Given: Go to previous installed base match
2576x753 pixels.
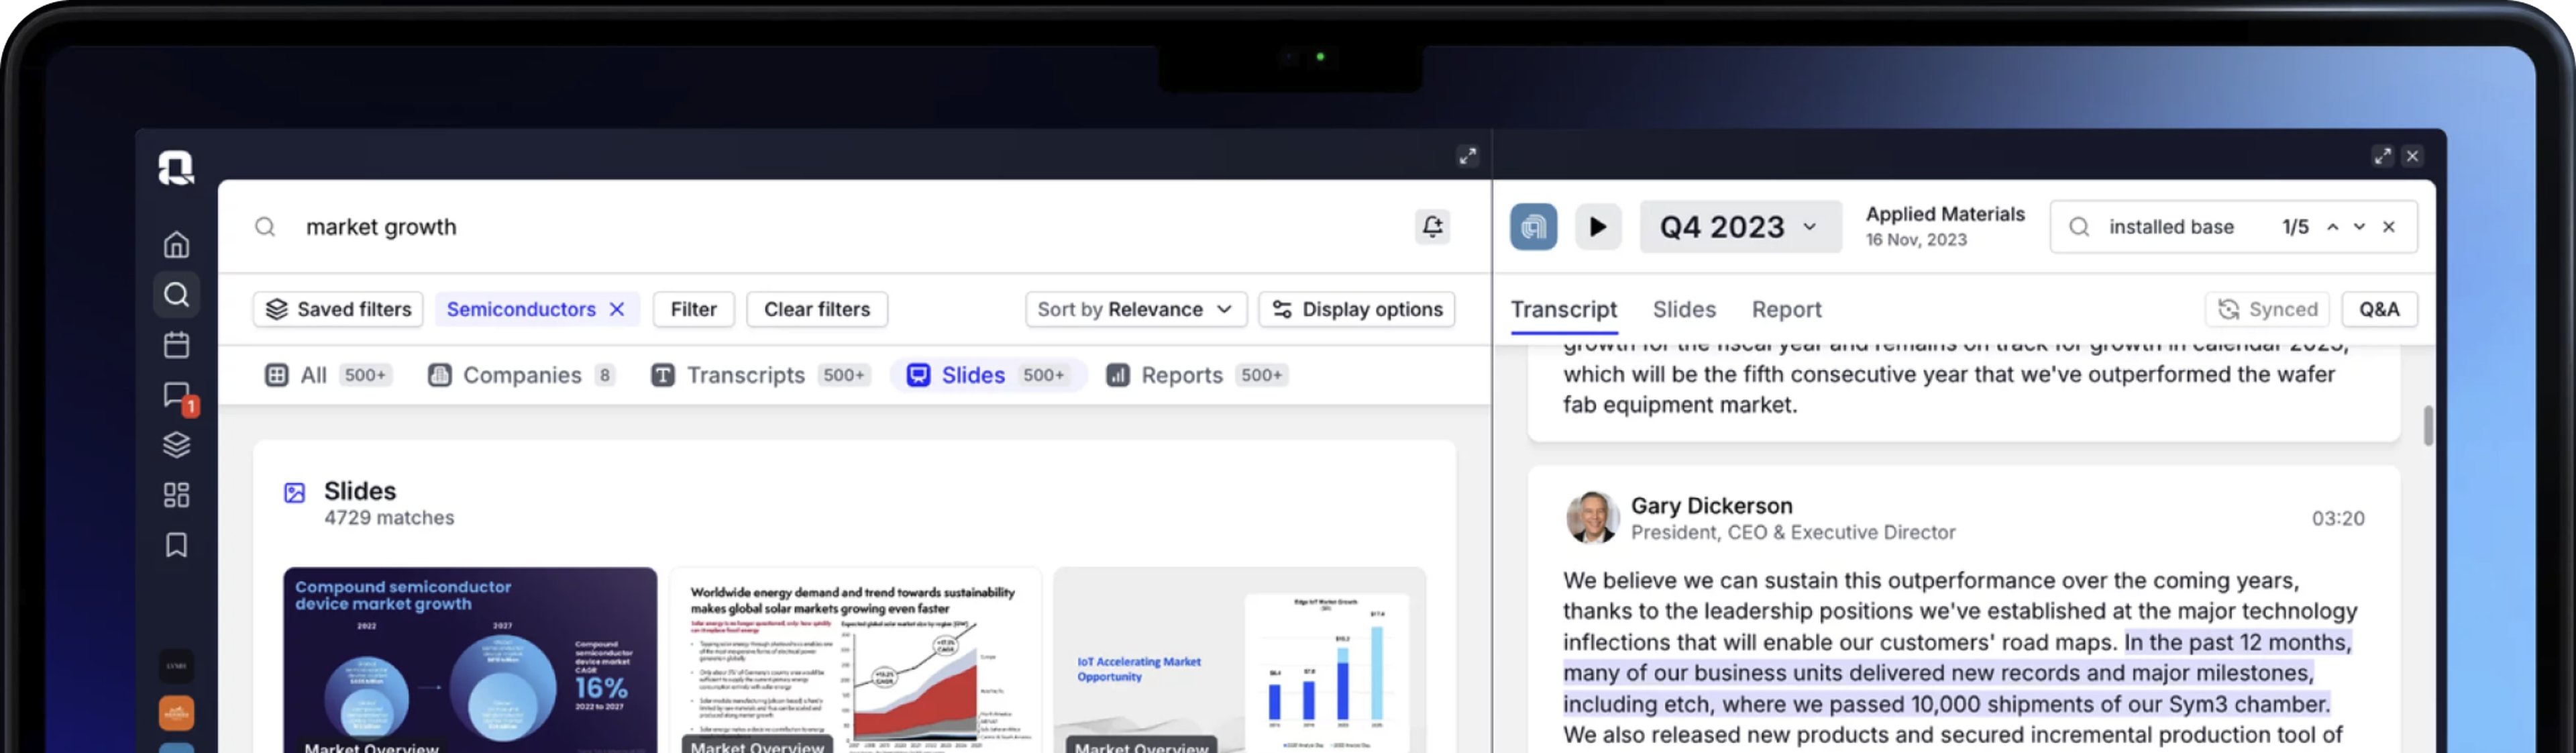Looking at the screenshot, I should coord(2332,227).
